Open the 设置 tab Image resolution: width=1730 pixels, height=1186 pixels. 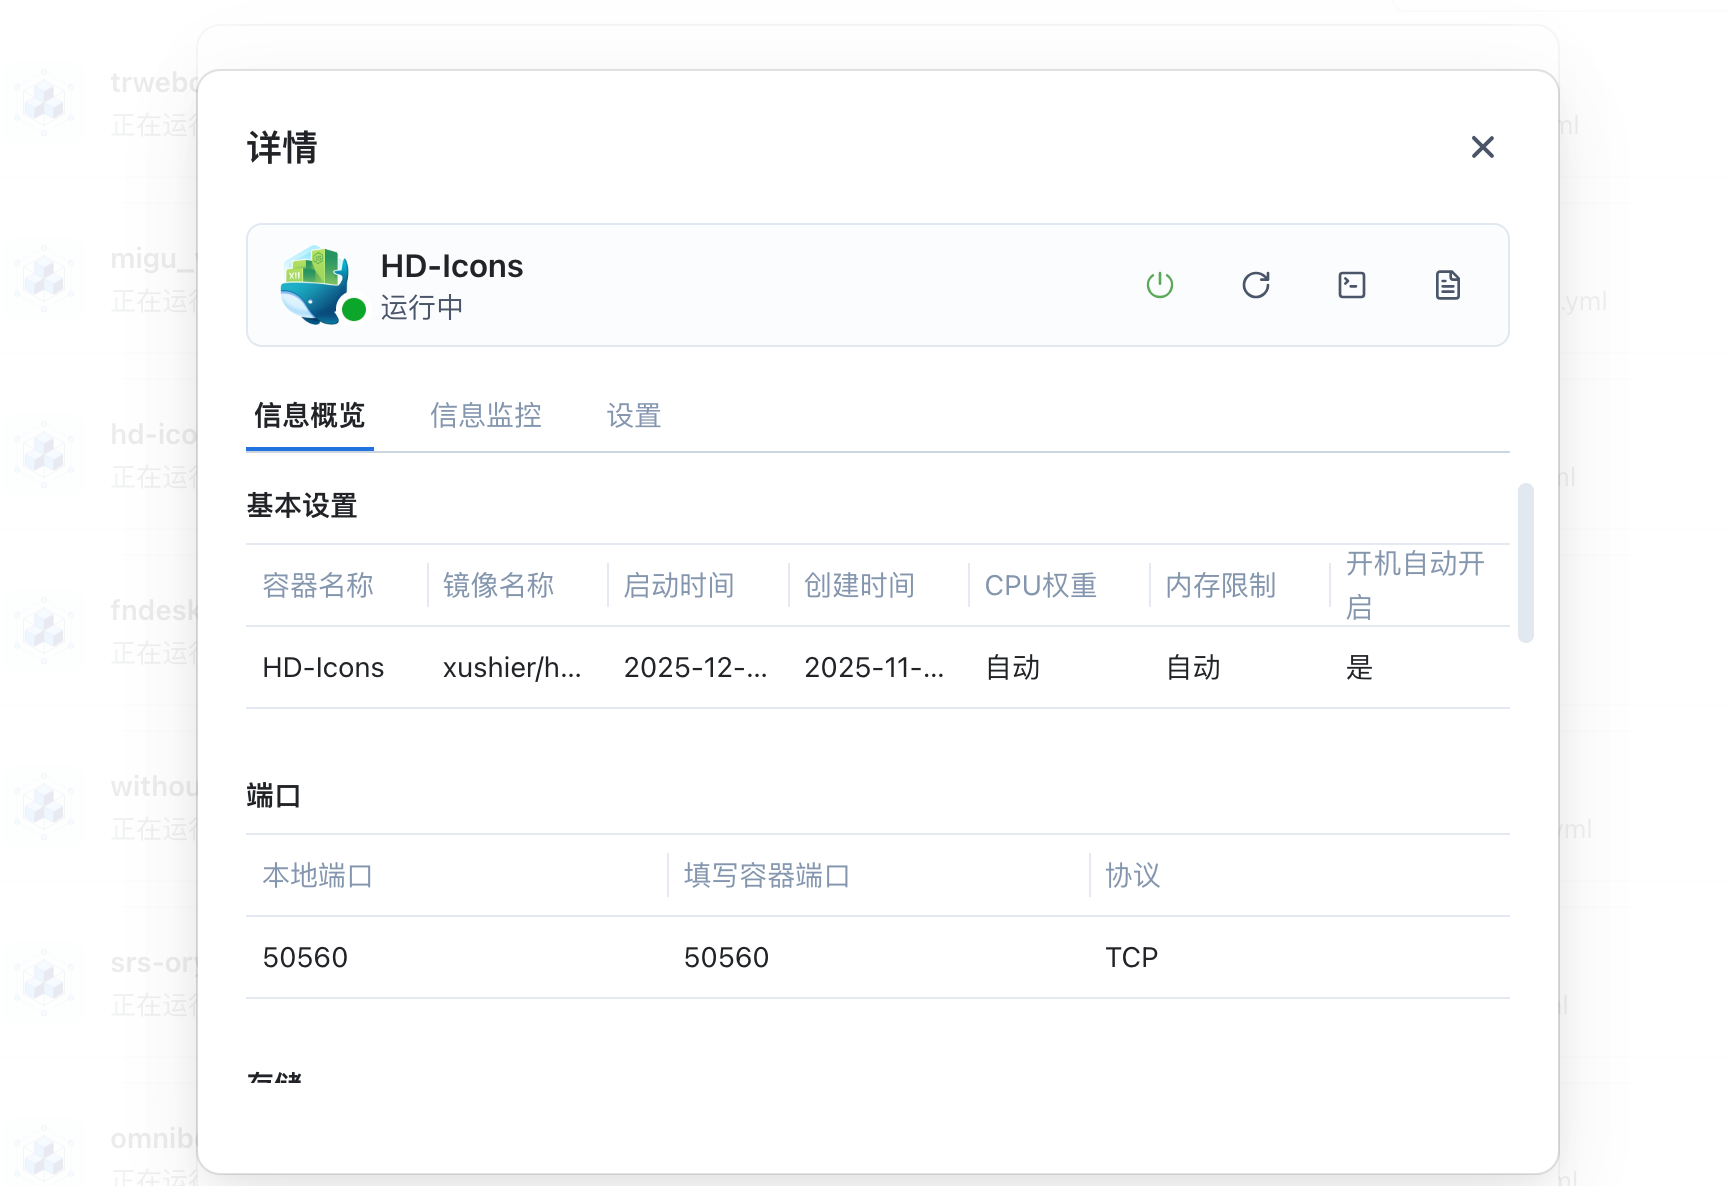point(633,415)
